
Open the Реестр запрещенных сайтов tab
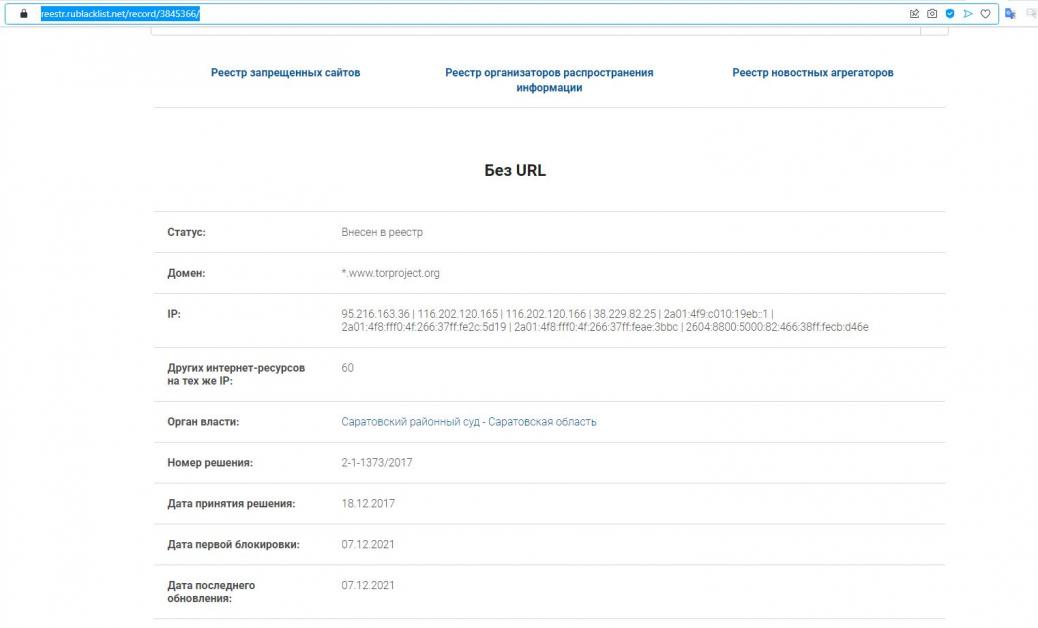coord(285,73)
